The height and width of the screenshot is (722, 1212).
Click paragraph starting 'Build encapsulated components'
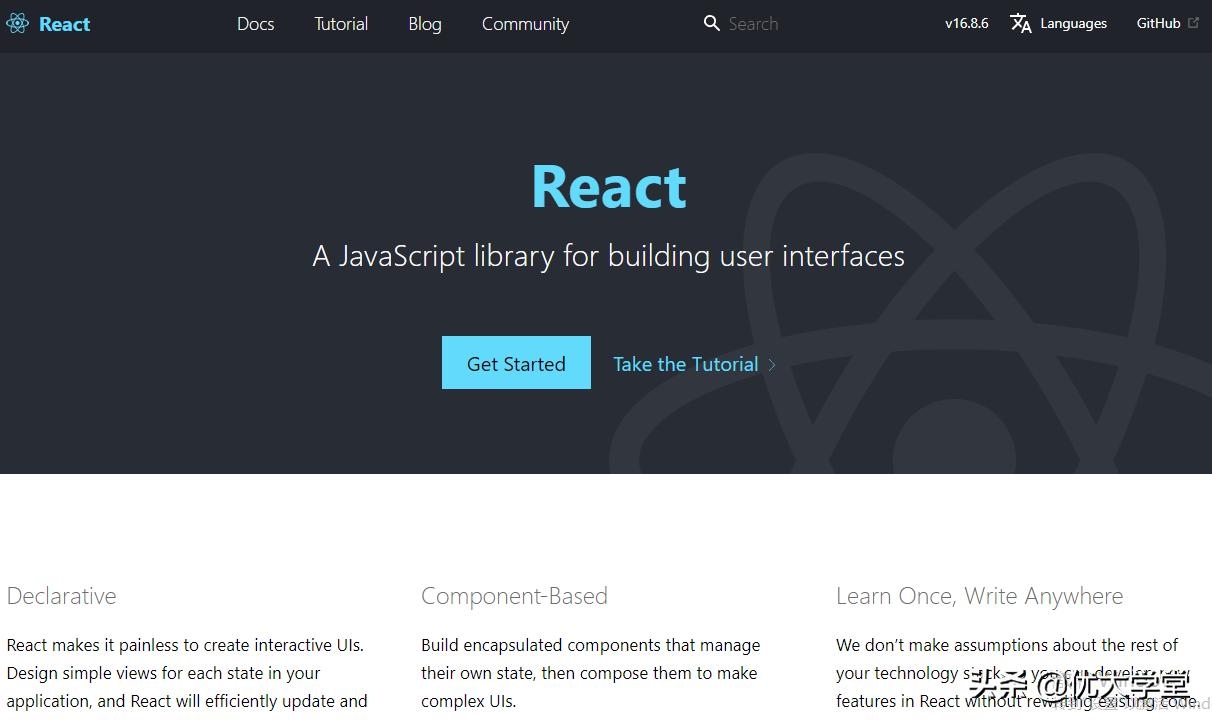click(590, 673)
